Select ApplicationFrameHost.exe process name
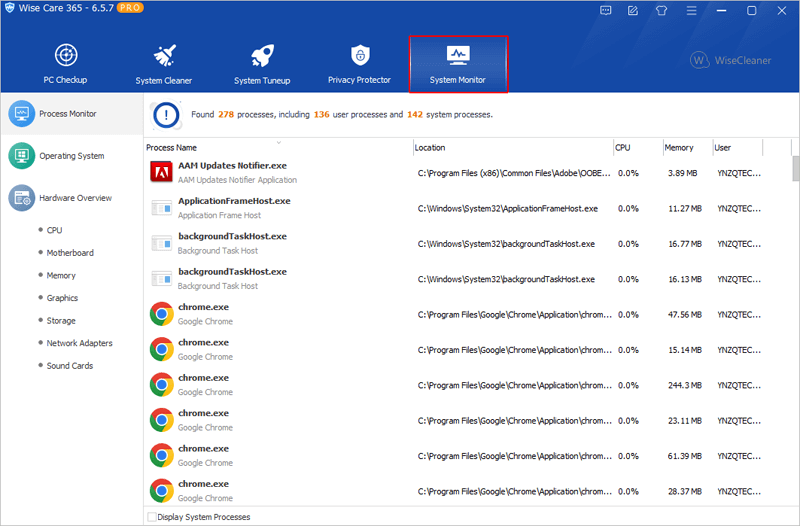Viewport: 800px width, 526px height. click(234, 201)
